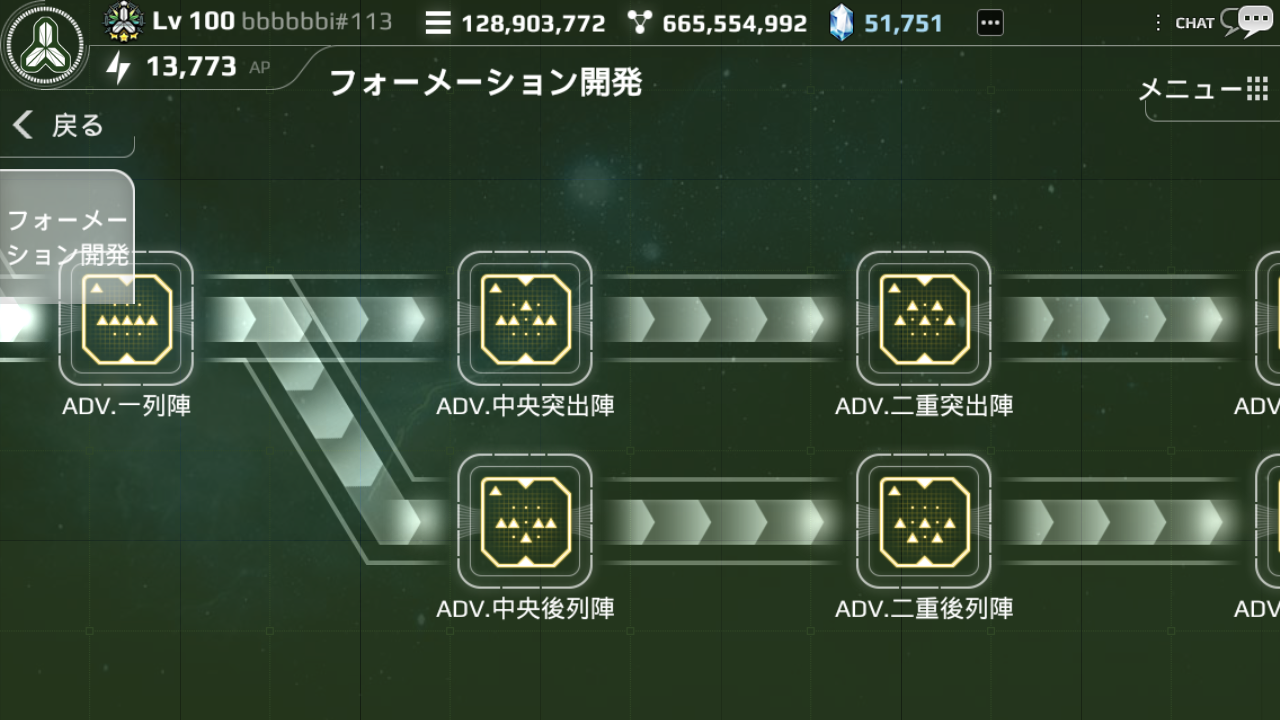Open chat options vertical dots
The height and width of the screenshot is (720, 1280).
tap(1158, 22)
